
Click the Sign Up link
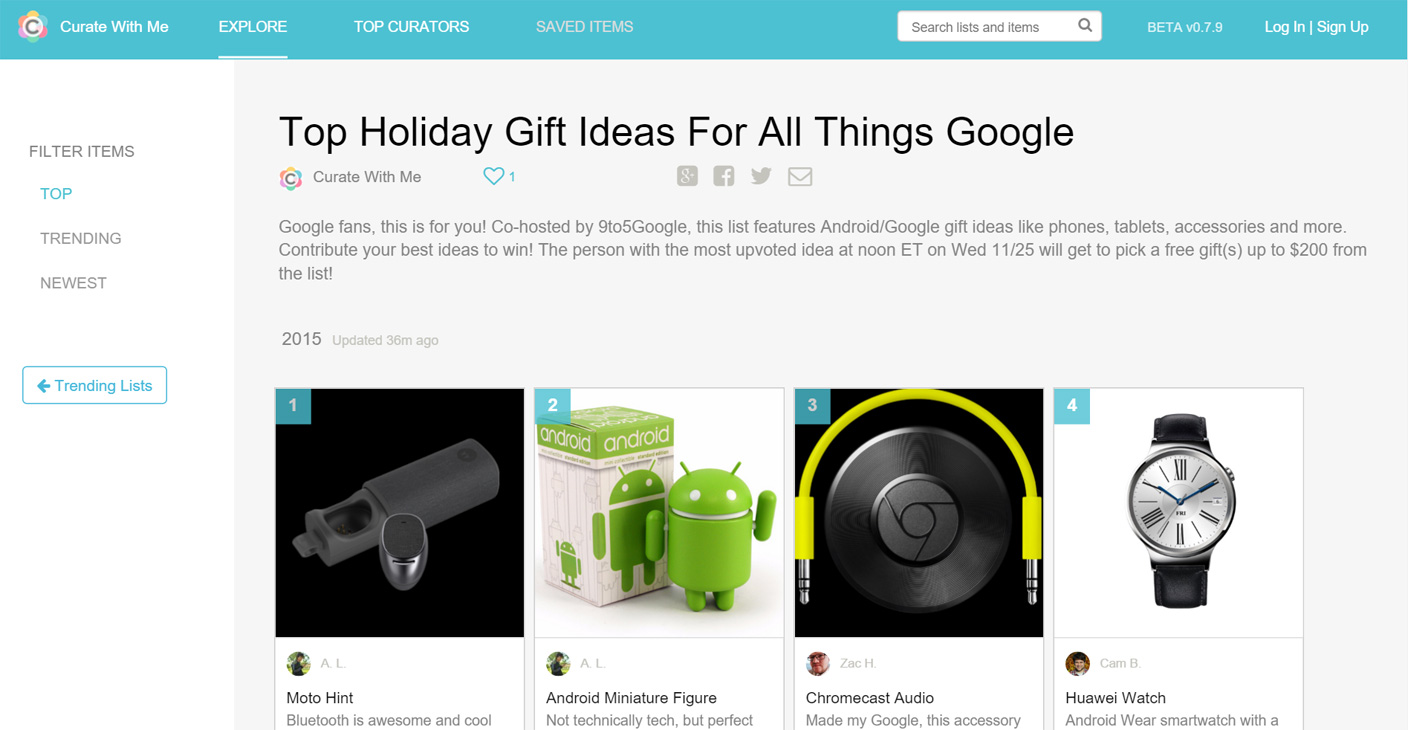tap(1342, 27)
